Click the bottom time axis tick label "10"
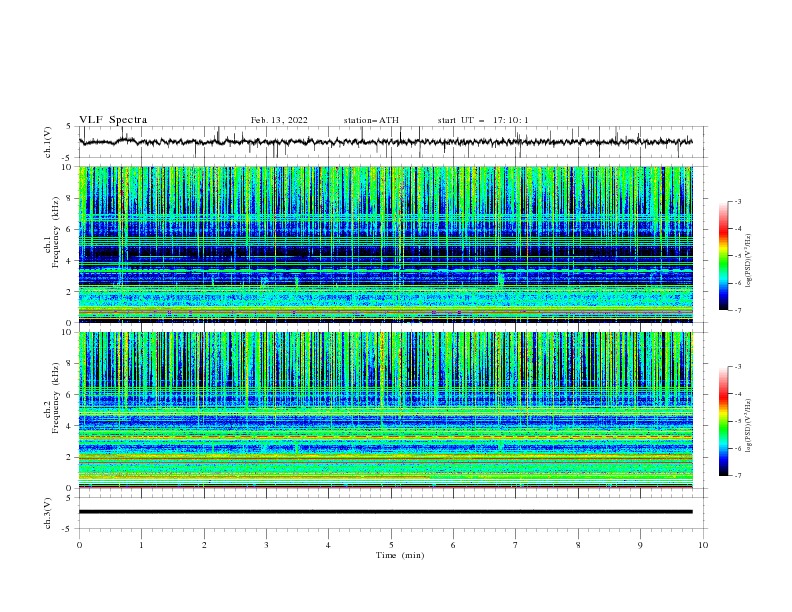The height and width of the screenshot is (612, 792). (x=703, y=545)
